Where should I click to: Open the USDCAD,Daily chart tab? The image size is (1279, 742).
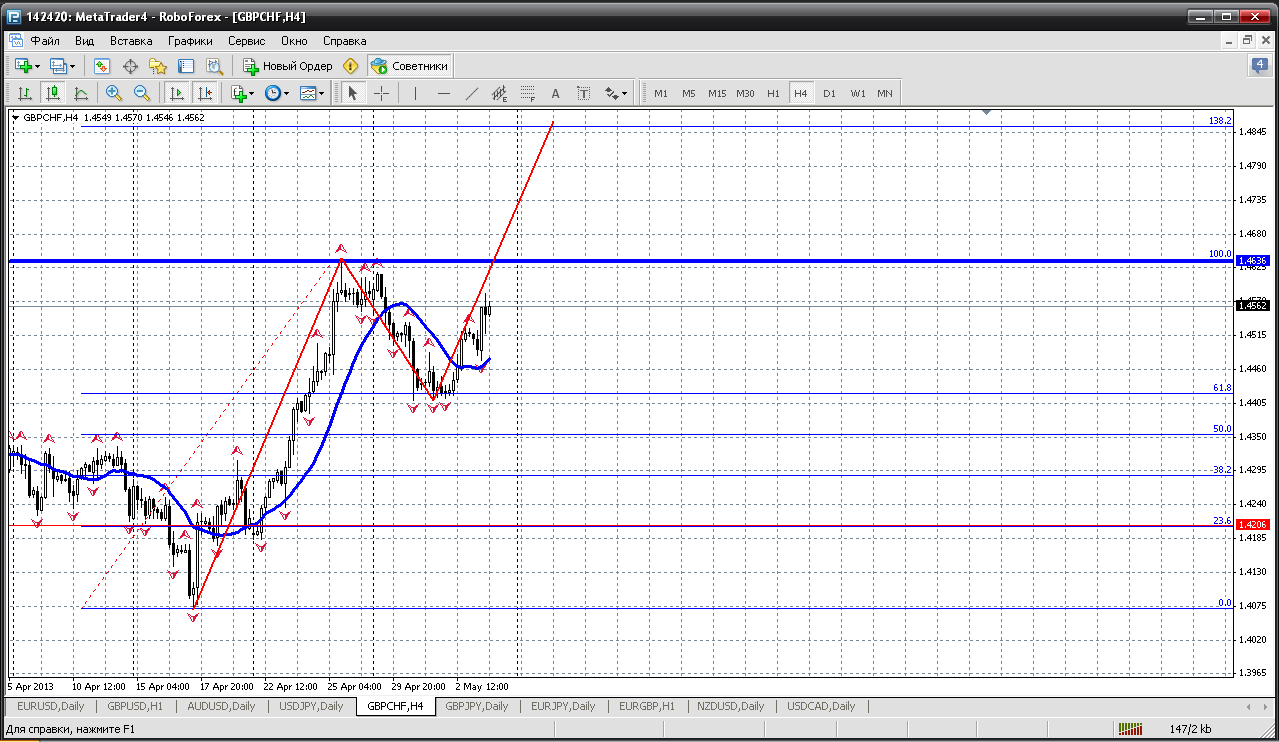[823, 706]
